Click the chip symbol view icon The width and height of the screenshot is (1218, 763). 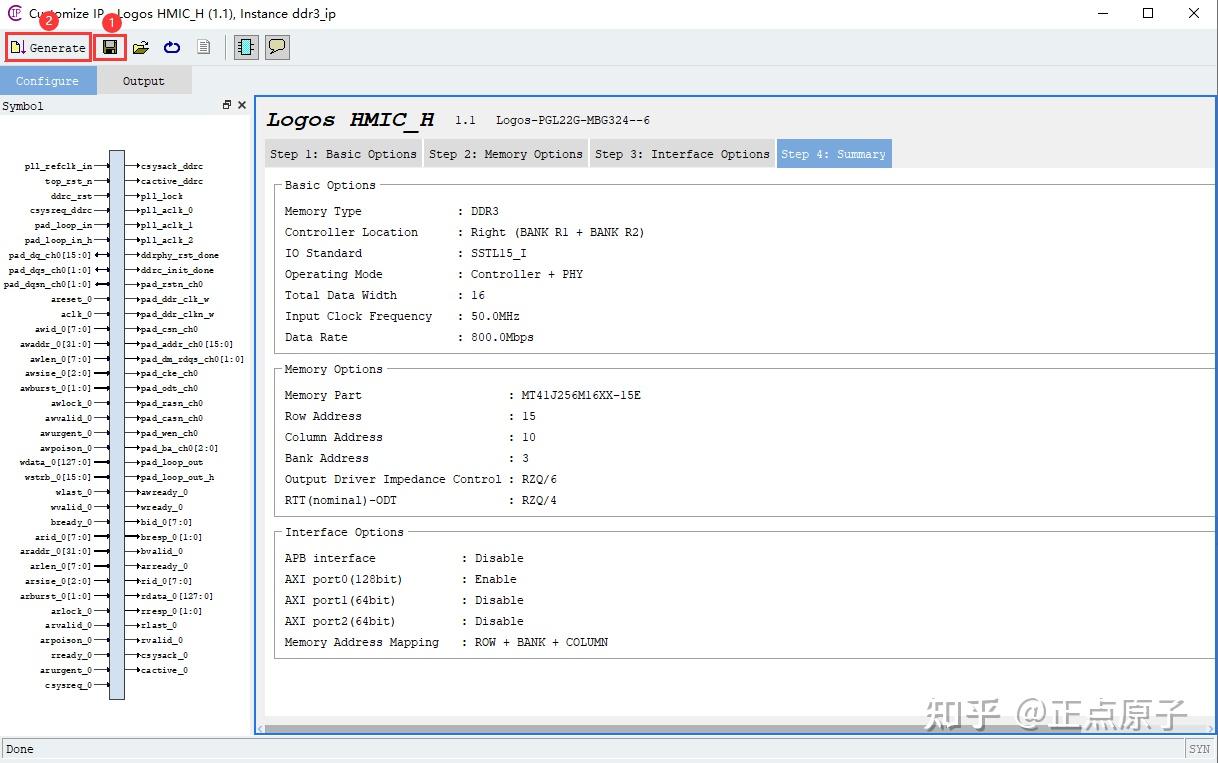(x=245, y=46)
